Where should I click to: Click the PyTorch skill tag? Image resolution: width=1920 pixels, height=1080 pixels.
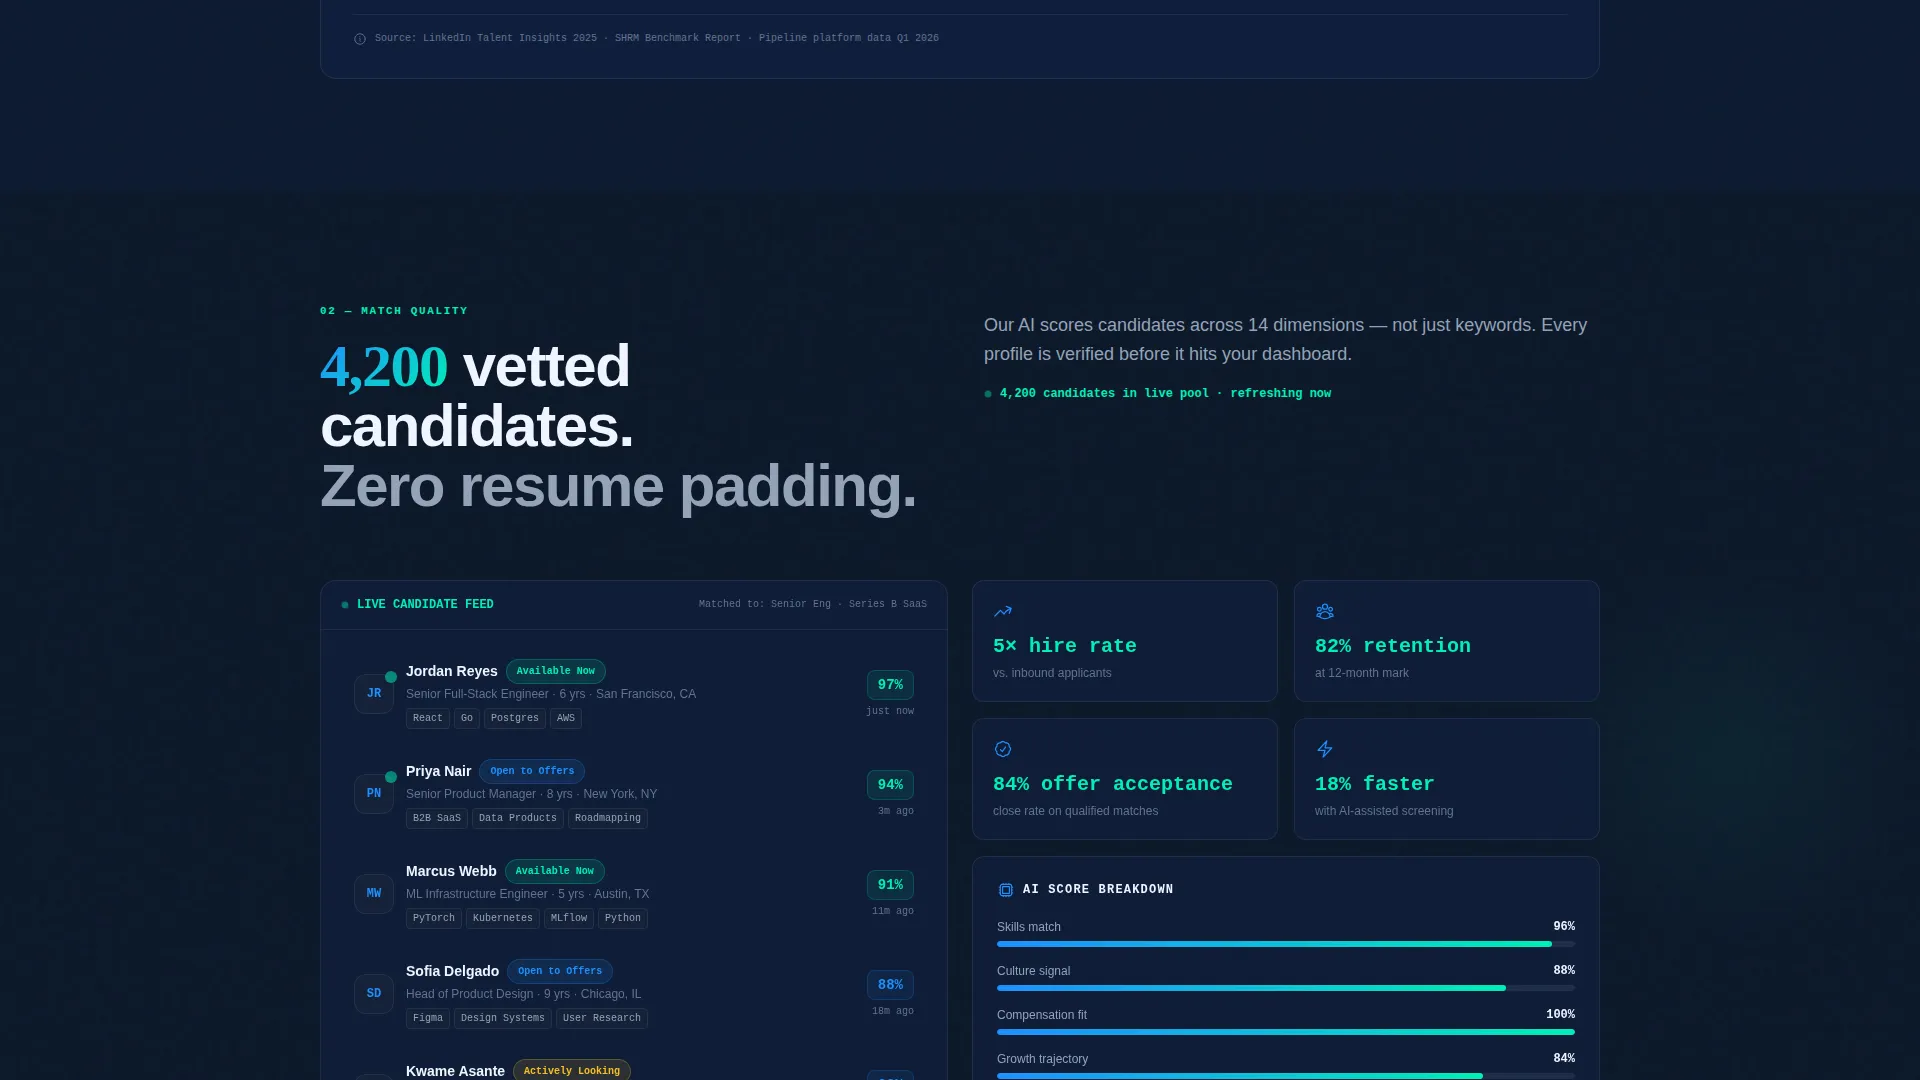(434, 919)
